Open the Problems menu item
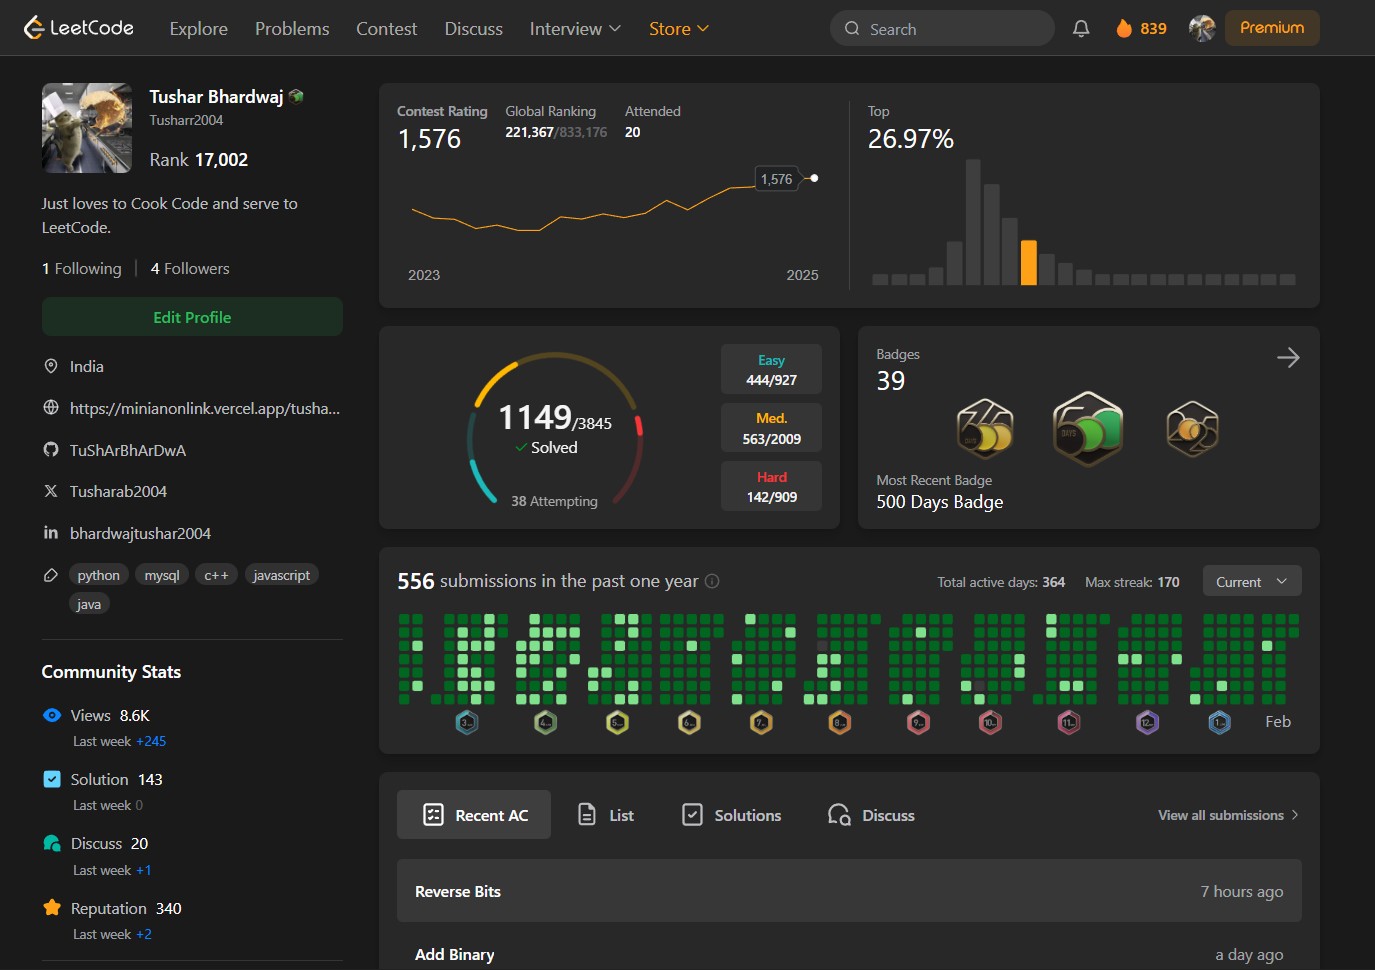 [x=292, y=29]
